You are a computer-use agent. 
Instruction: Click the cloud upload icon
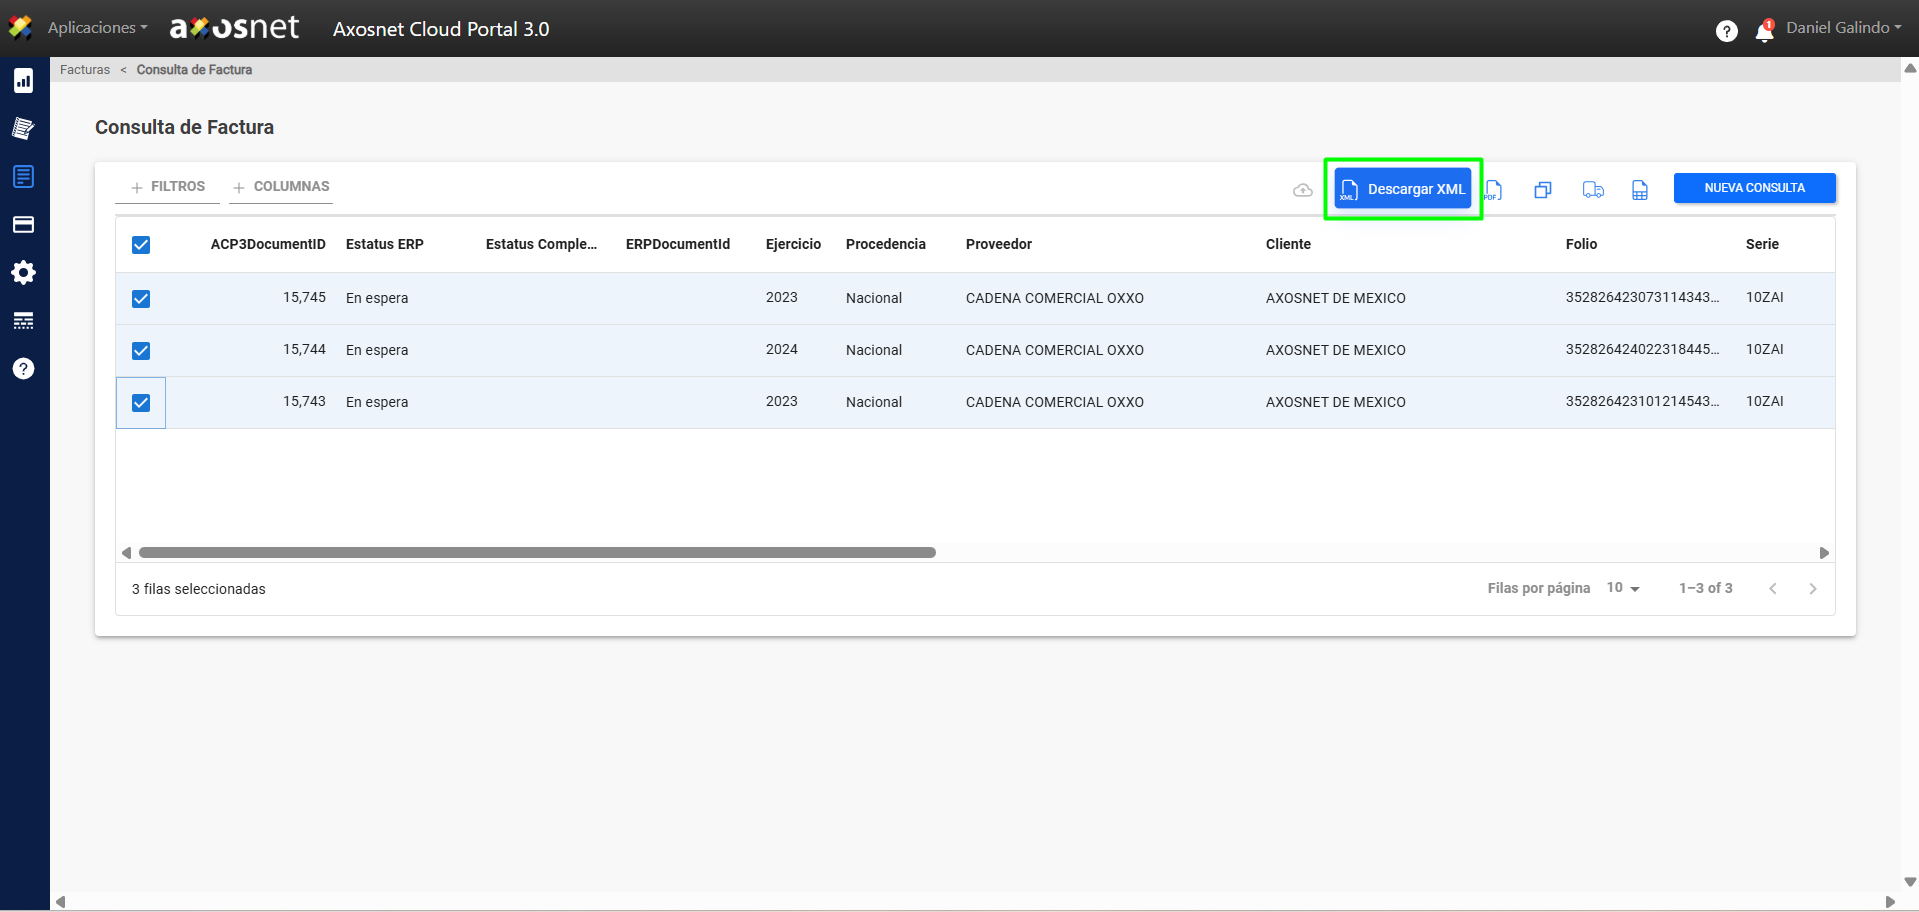click(x=1302, y=190)
